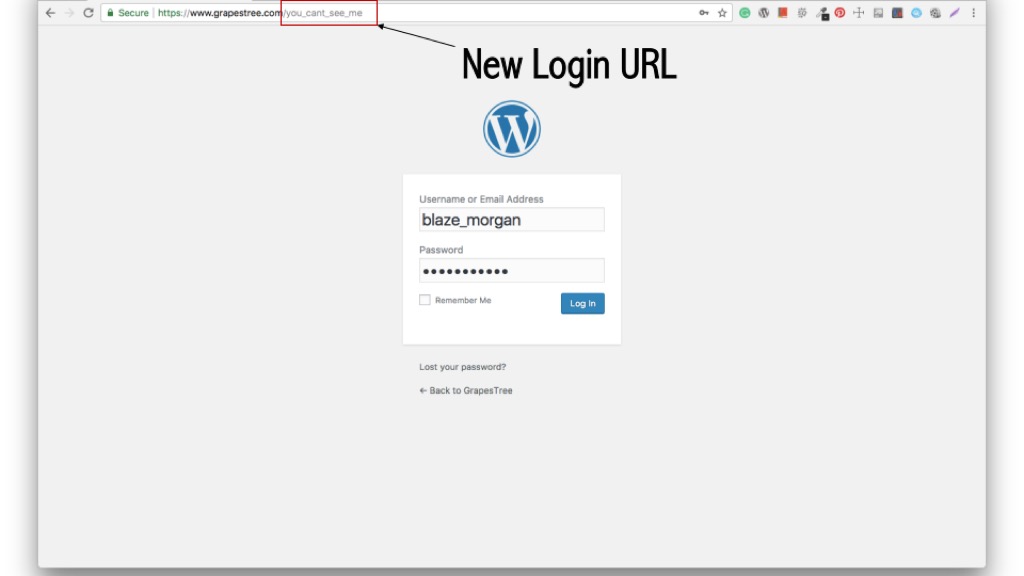Open the red book extension icon
Screen dimensions: 1024x576
tap(782, 12)
